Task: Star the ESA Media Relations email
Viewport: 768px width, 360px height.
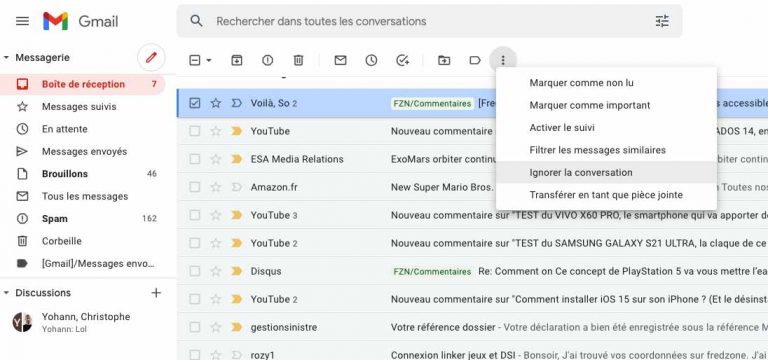Action: pos(216,159)
